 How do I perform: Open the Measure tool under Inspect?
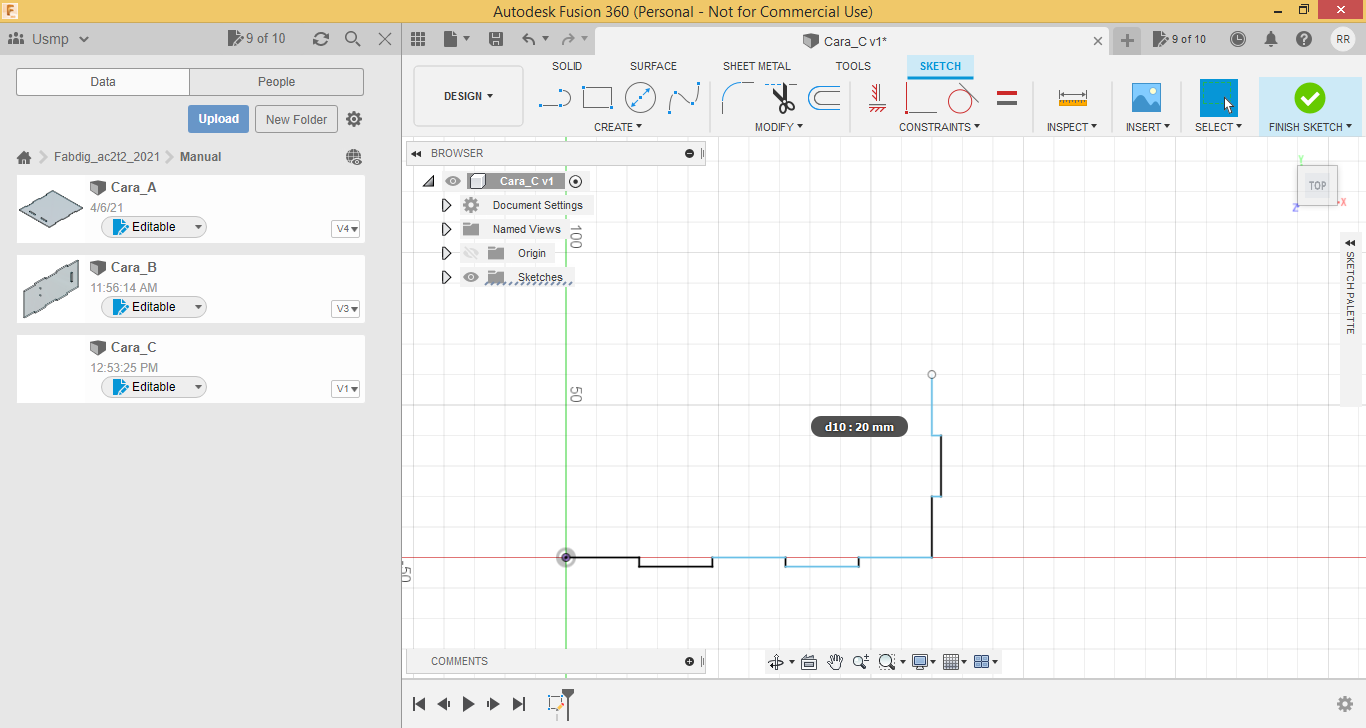[1072, 98]
